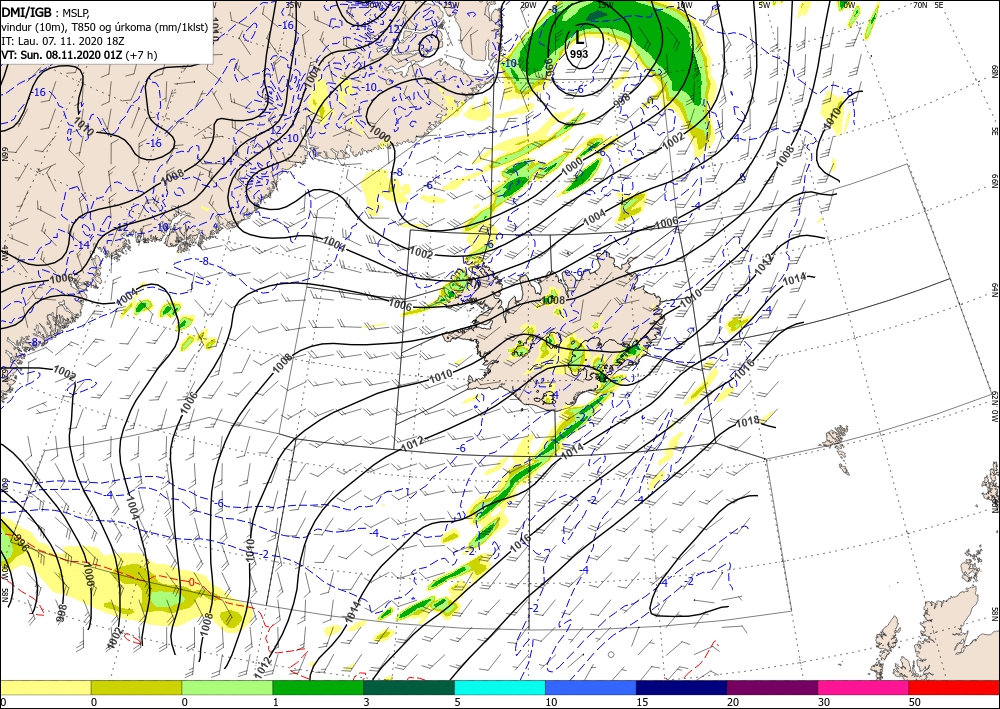Click the light yellow precipitation legend swatch
Viewport: 1000px width, 709px height.
[45, 687]
